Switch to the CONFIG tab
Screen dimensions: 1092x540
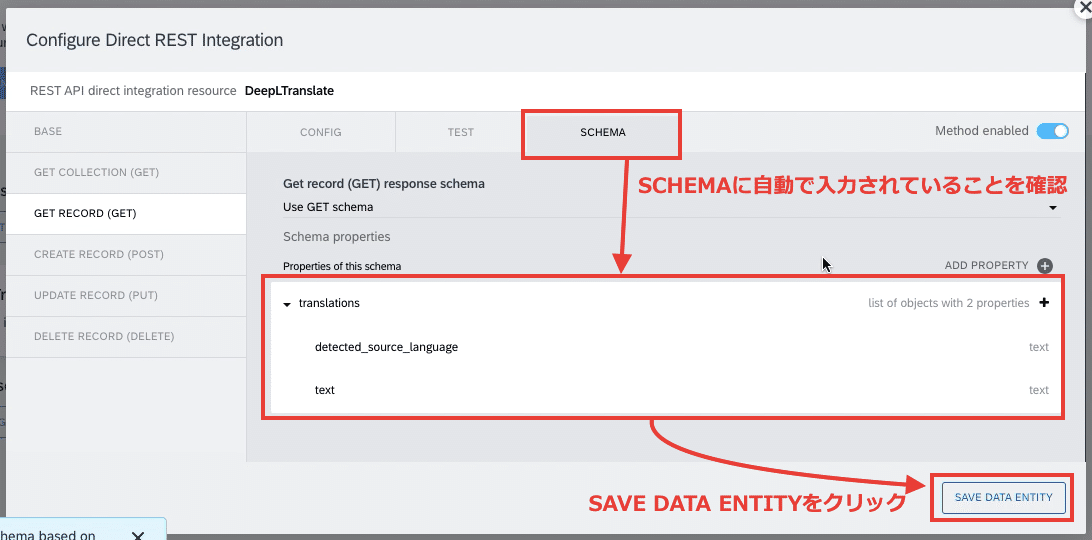click(x=320, y=132)
